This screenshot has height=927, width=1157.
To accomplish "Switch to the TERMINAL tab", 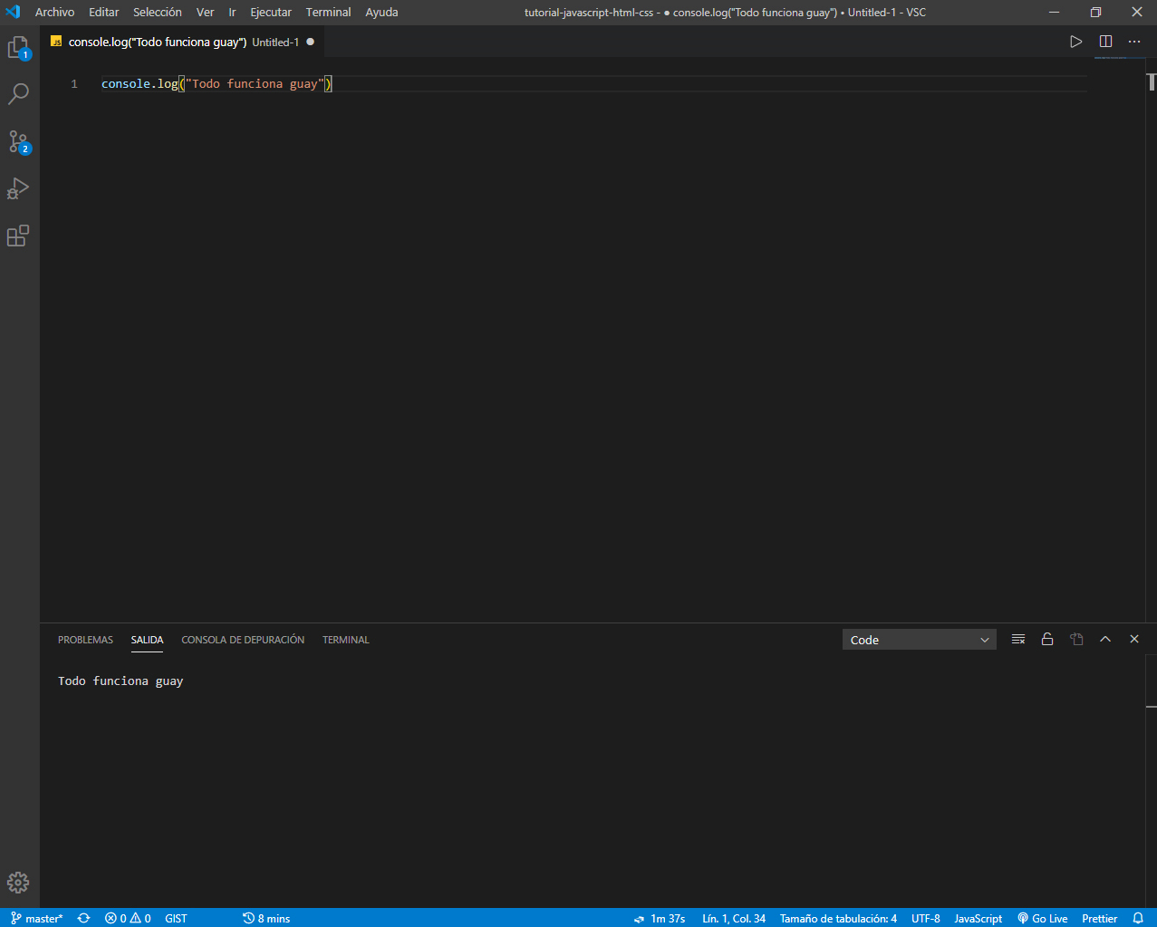I will 345,640.
